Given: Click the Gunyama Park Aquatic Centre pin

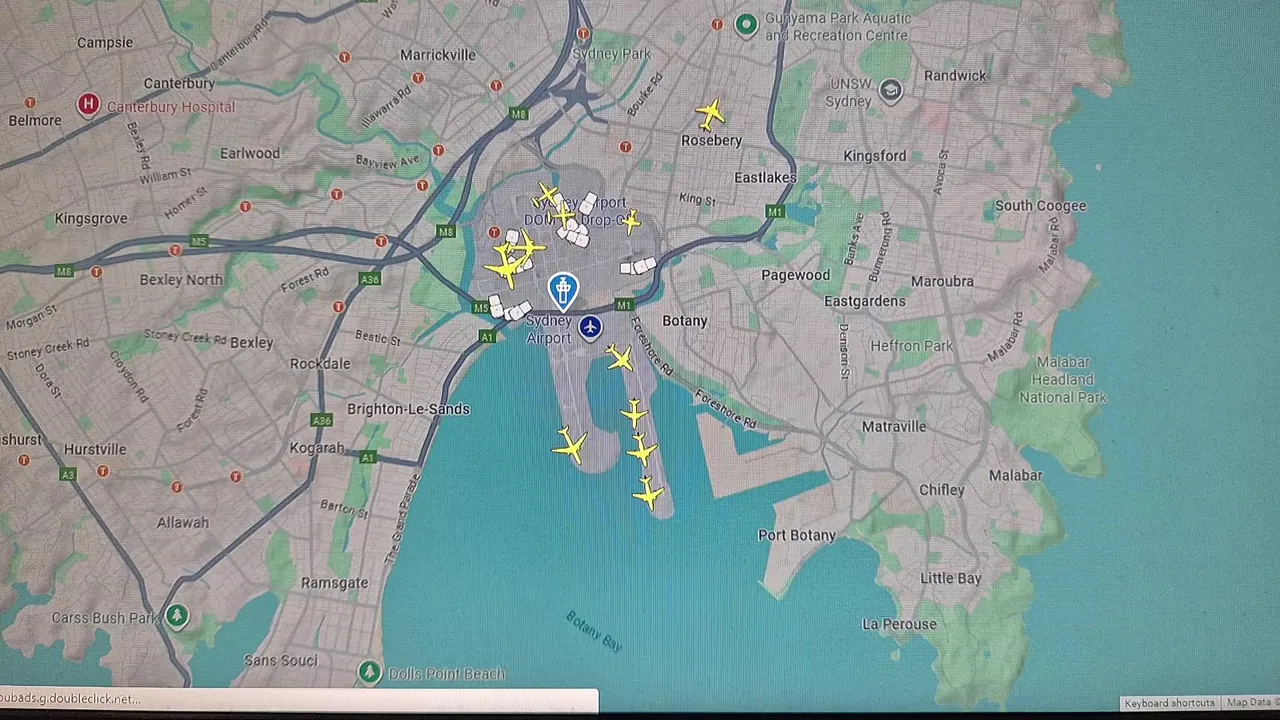Looking at the screenshot, I should click(746, 25).
